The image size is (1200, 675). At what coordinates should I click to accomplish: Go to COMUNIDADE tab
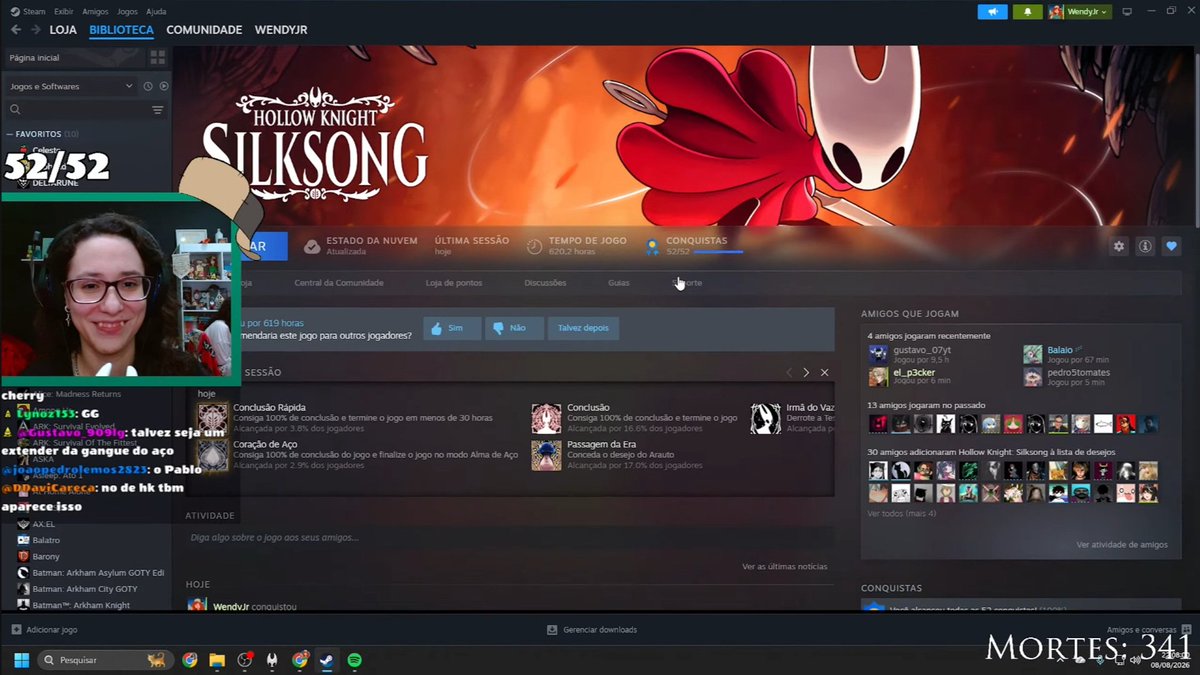[x=204, y=30]
